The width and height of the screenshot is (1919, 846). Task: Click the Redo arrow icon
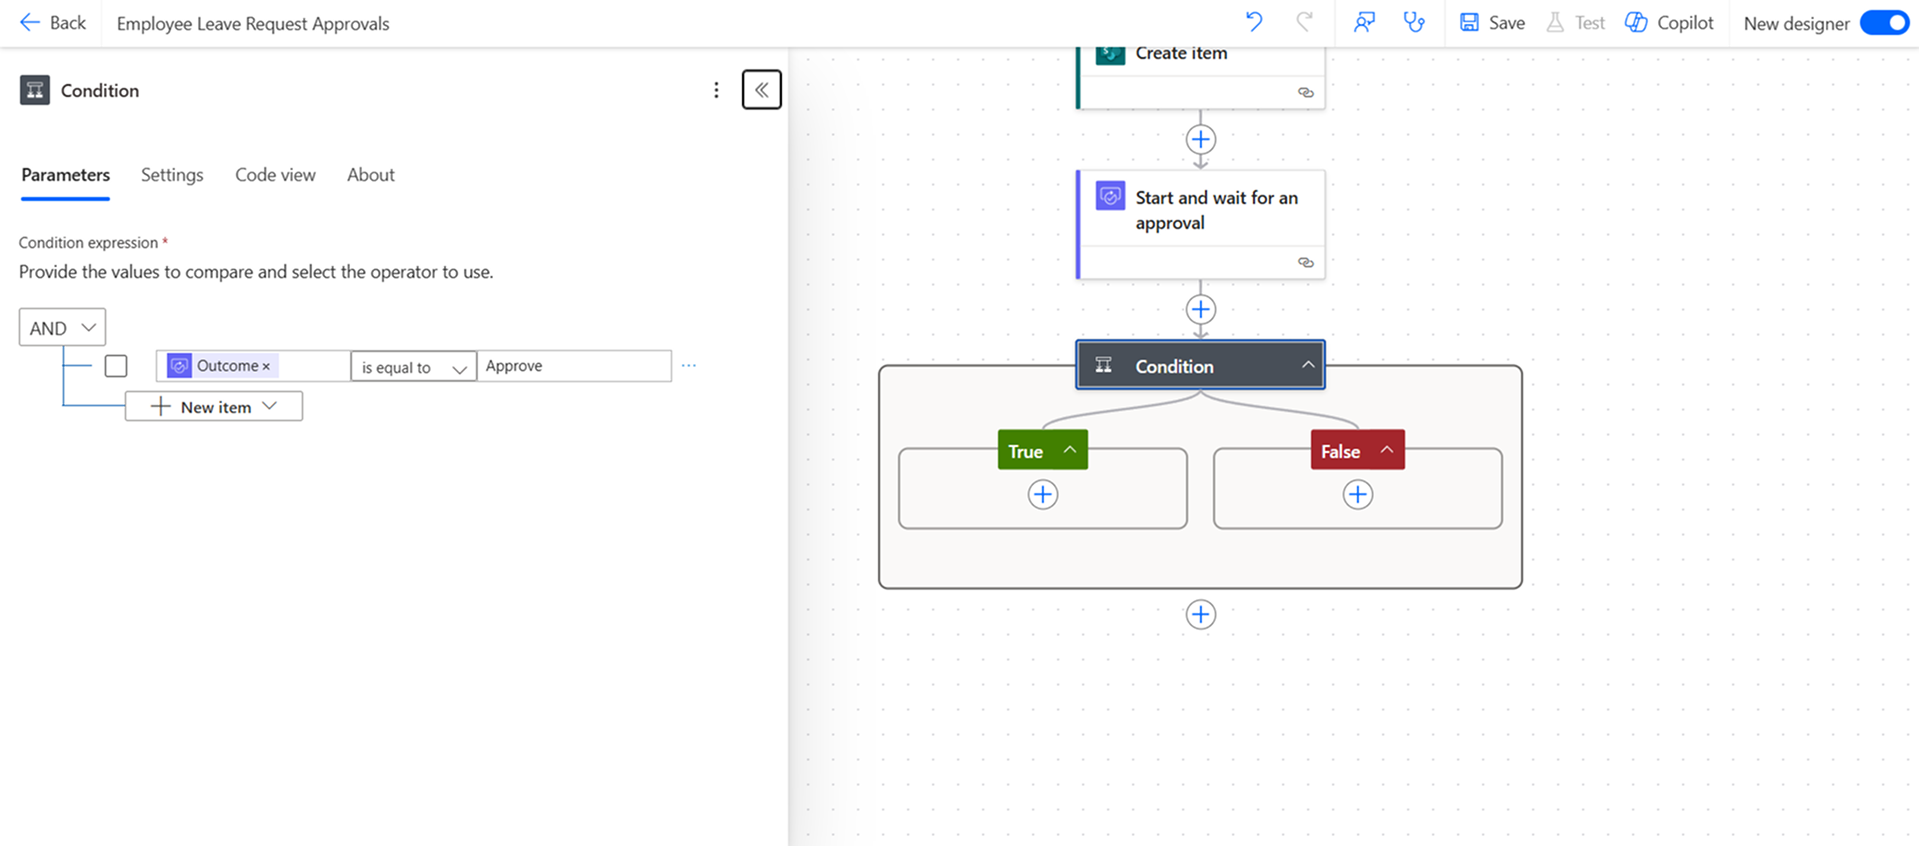tap(1304, 22)
